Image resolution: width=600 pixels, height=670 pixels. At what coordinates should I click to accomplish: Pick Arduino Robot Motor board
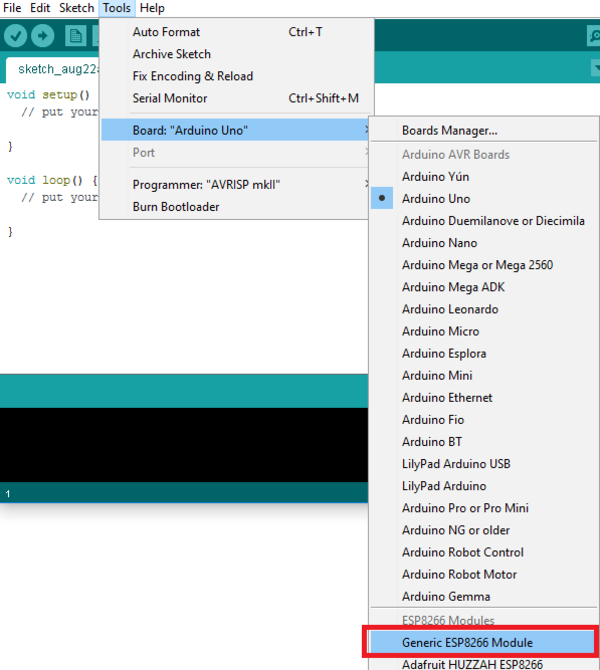coord(484,574)
